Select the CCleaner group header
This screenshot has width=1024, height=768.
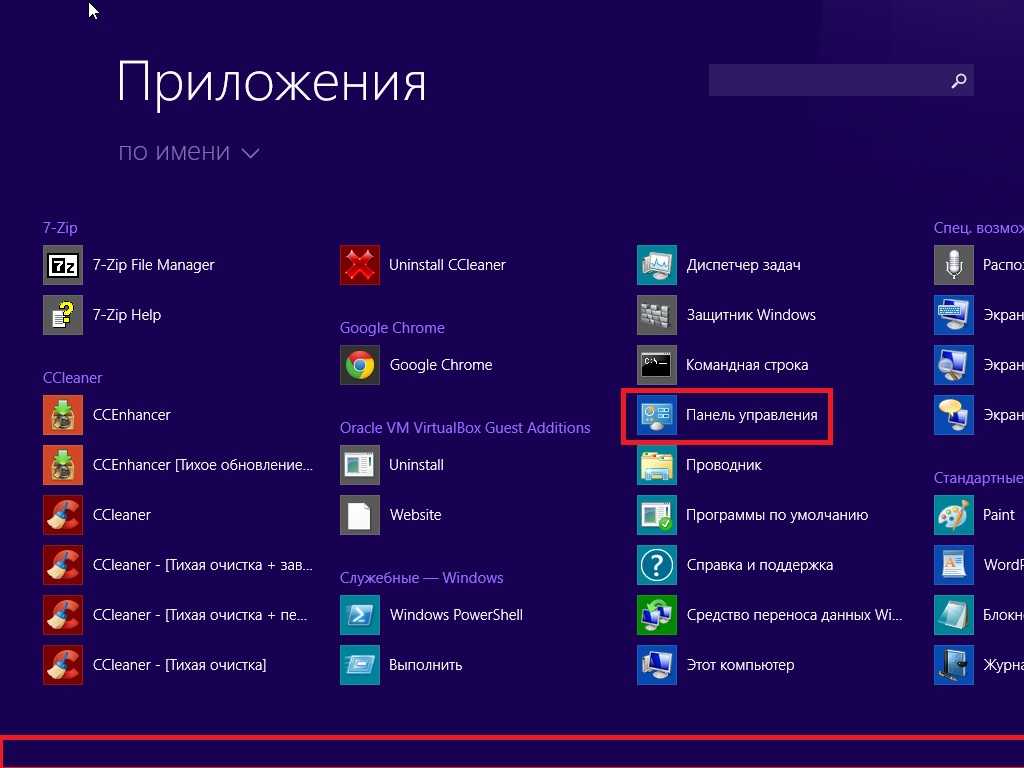72,377
